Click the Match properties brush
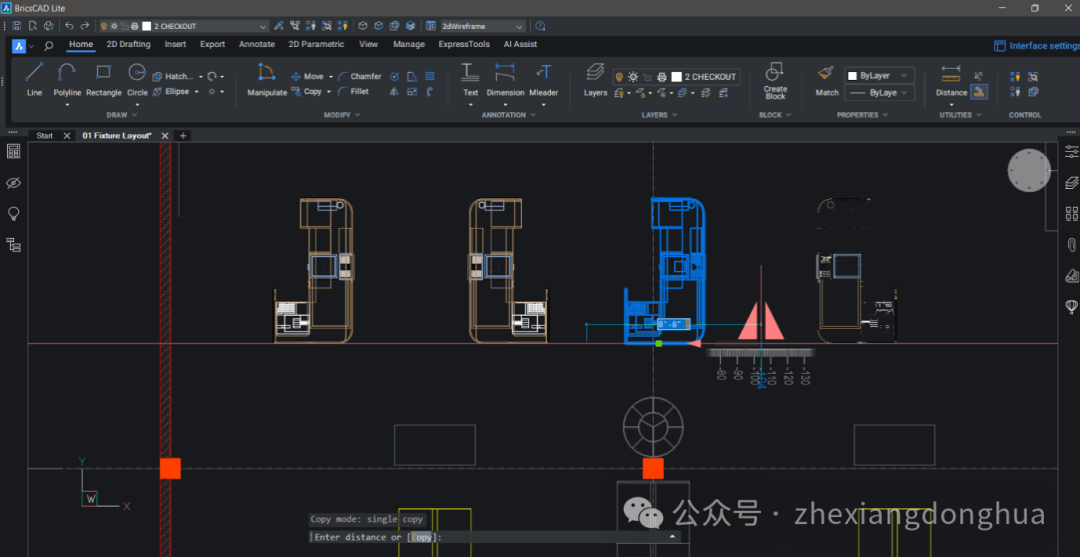 tap(827, 81)
